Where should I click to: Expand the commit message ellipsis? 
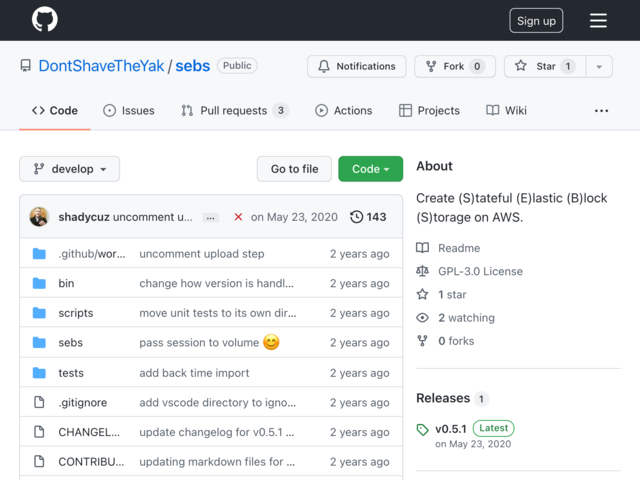pyautogui.click(x=210, y=218)
